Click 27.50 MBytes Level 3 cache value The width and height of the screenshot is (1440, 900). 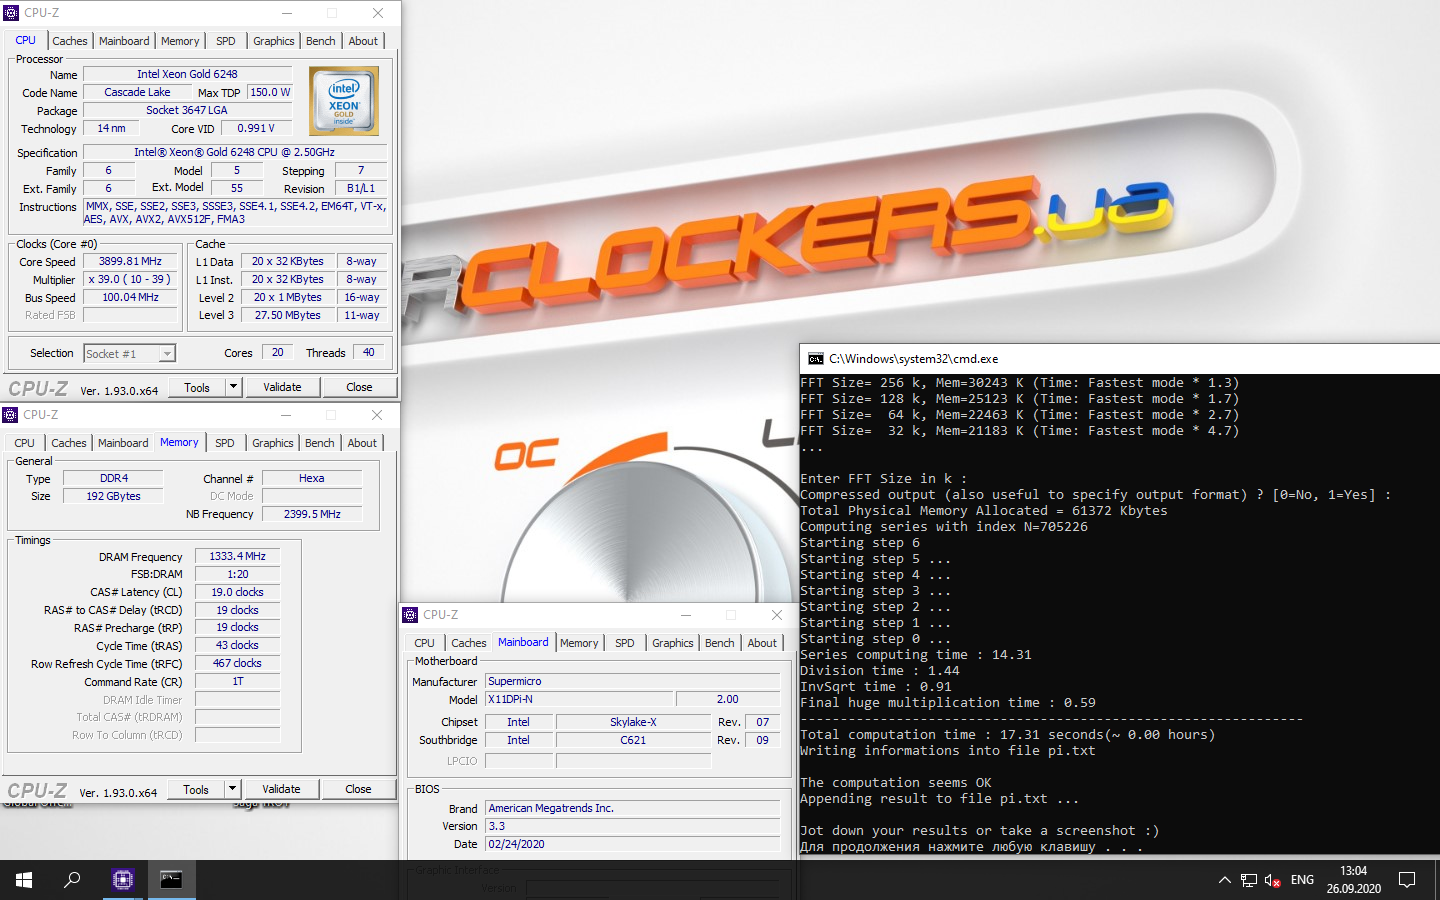[x=288, y=315]
